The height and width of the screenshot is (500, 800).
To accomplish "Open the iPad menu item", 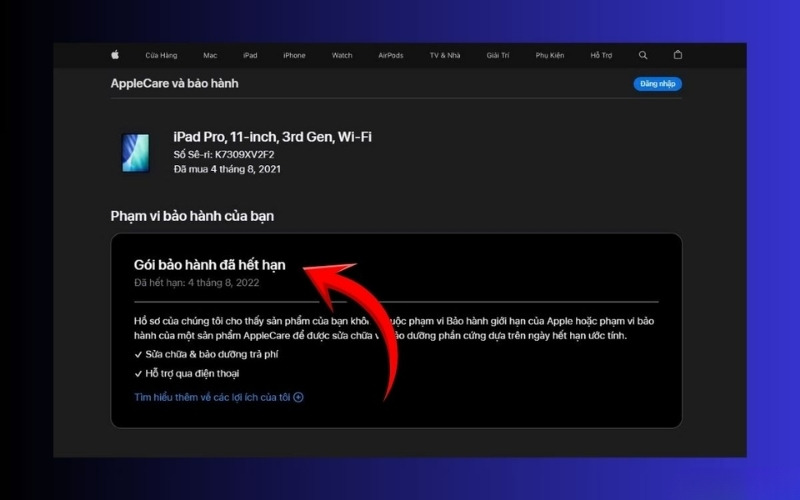I will [x=250, y=55].
